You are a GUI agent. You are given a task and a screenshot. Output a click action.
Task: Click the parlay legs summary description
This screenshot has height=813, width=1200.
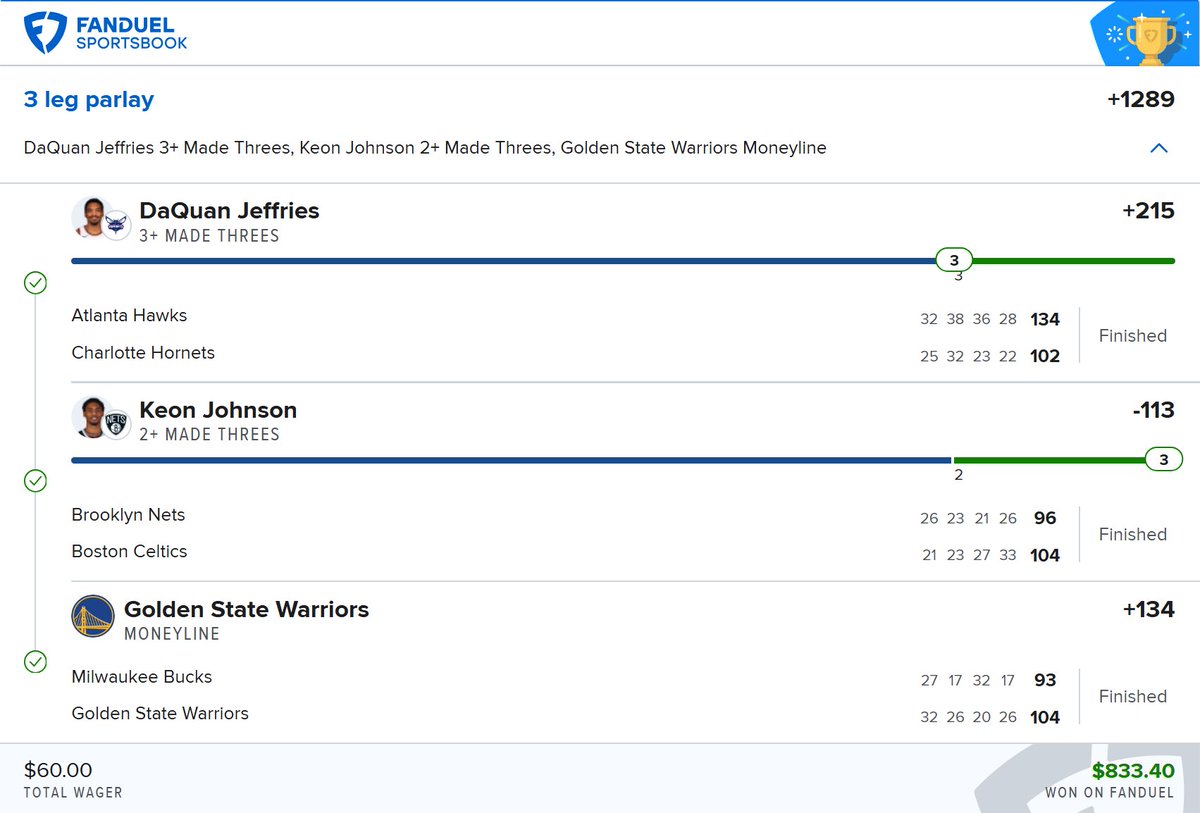coord(425,148)
